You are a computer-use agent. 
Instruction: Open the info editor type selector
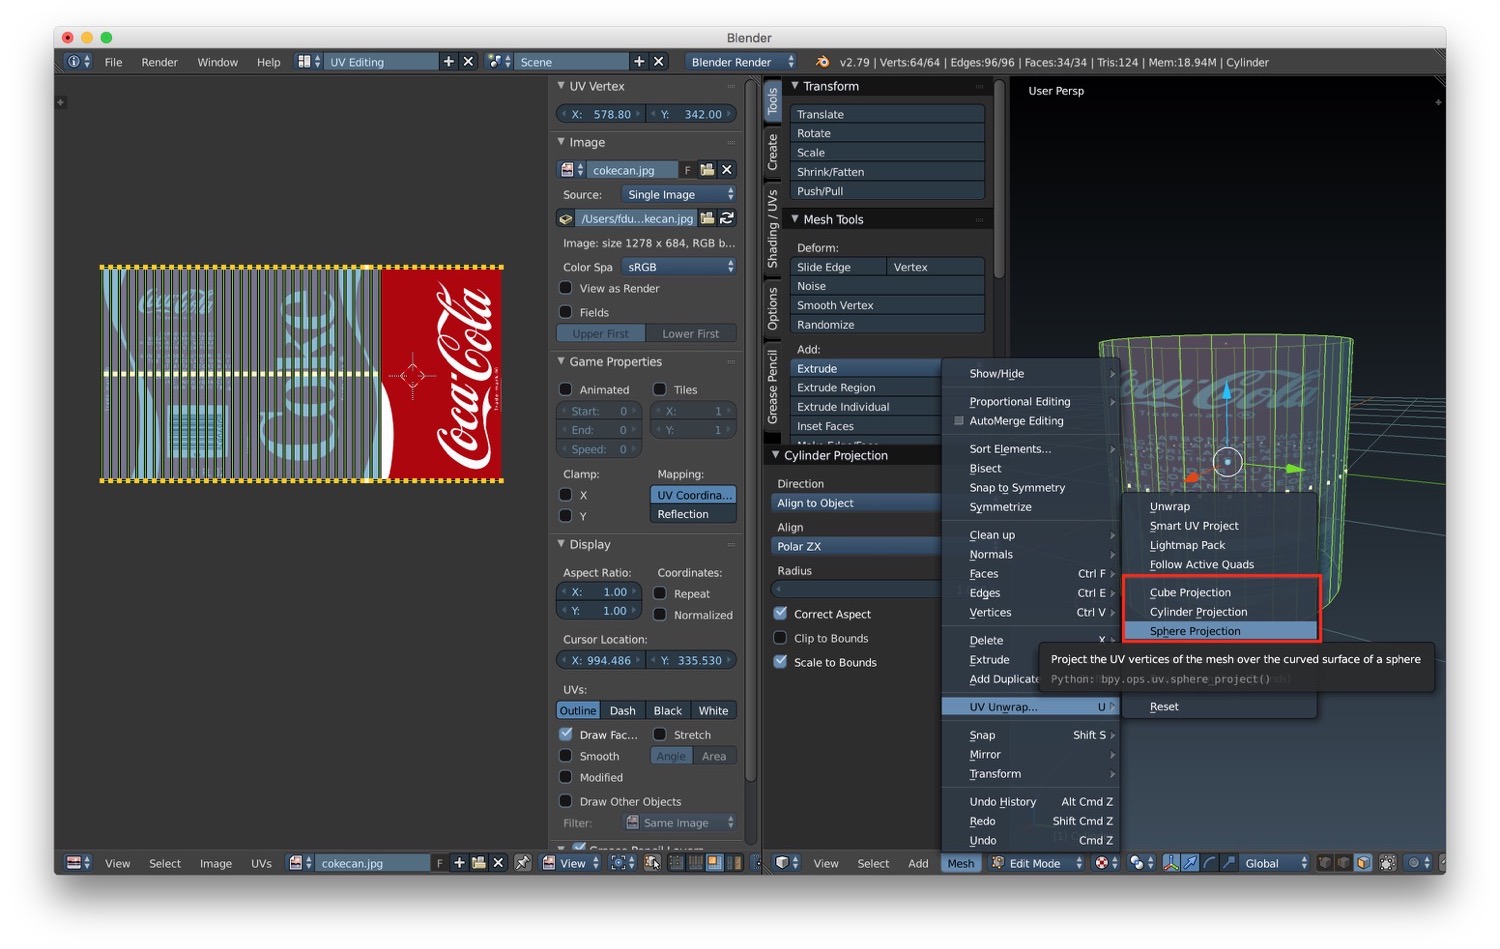point(78,62)
